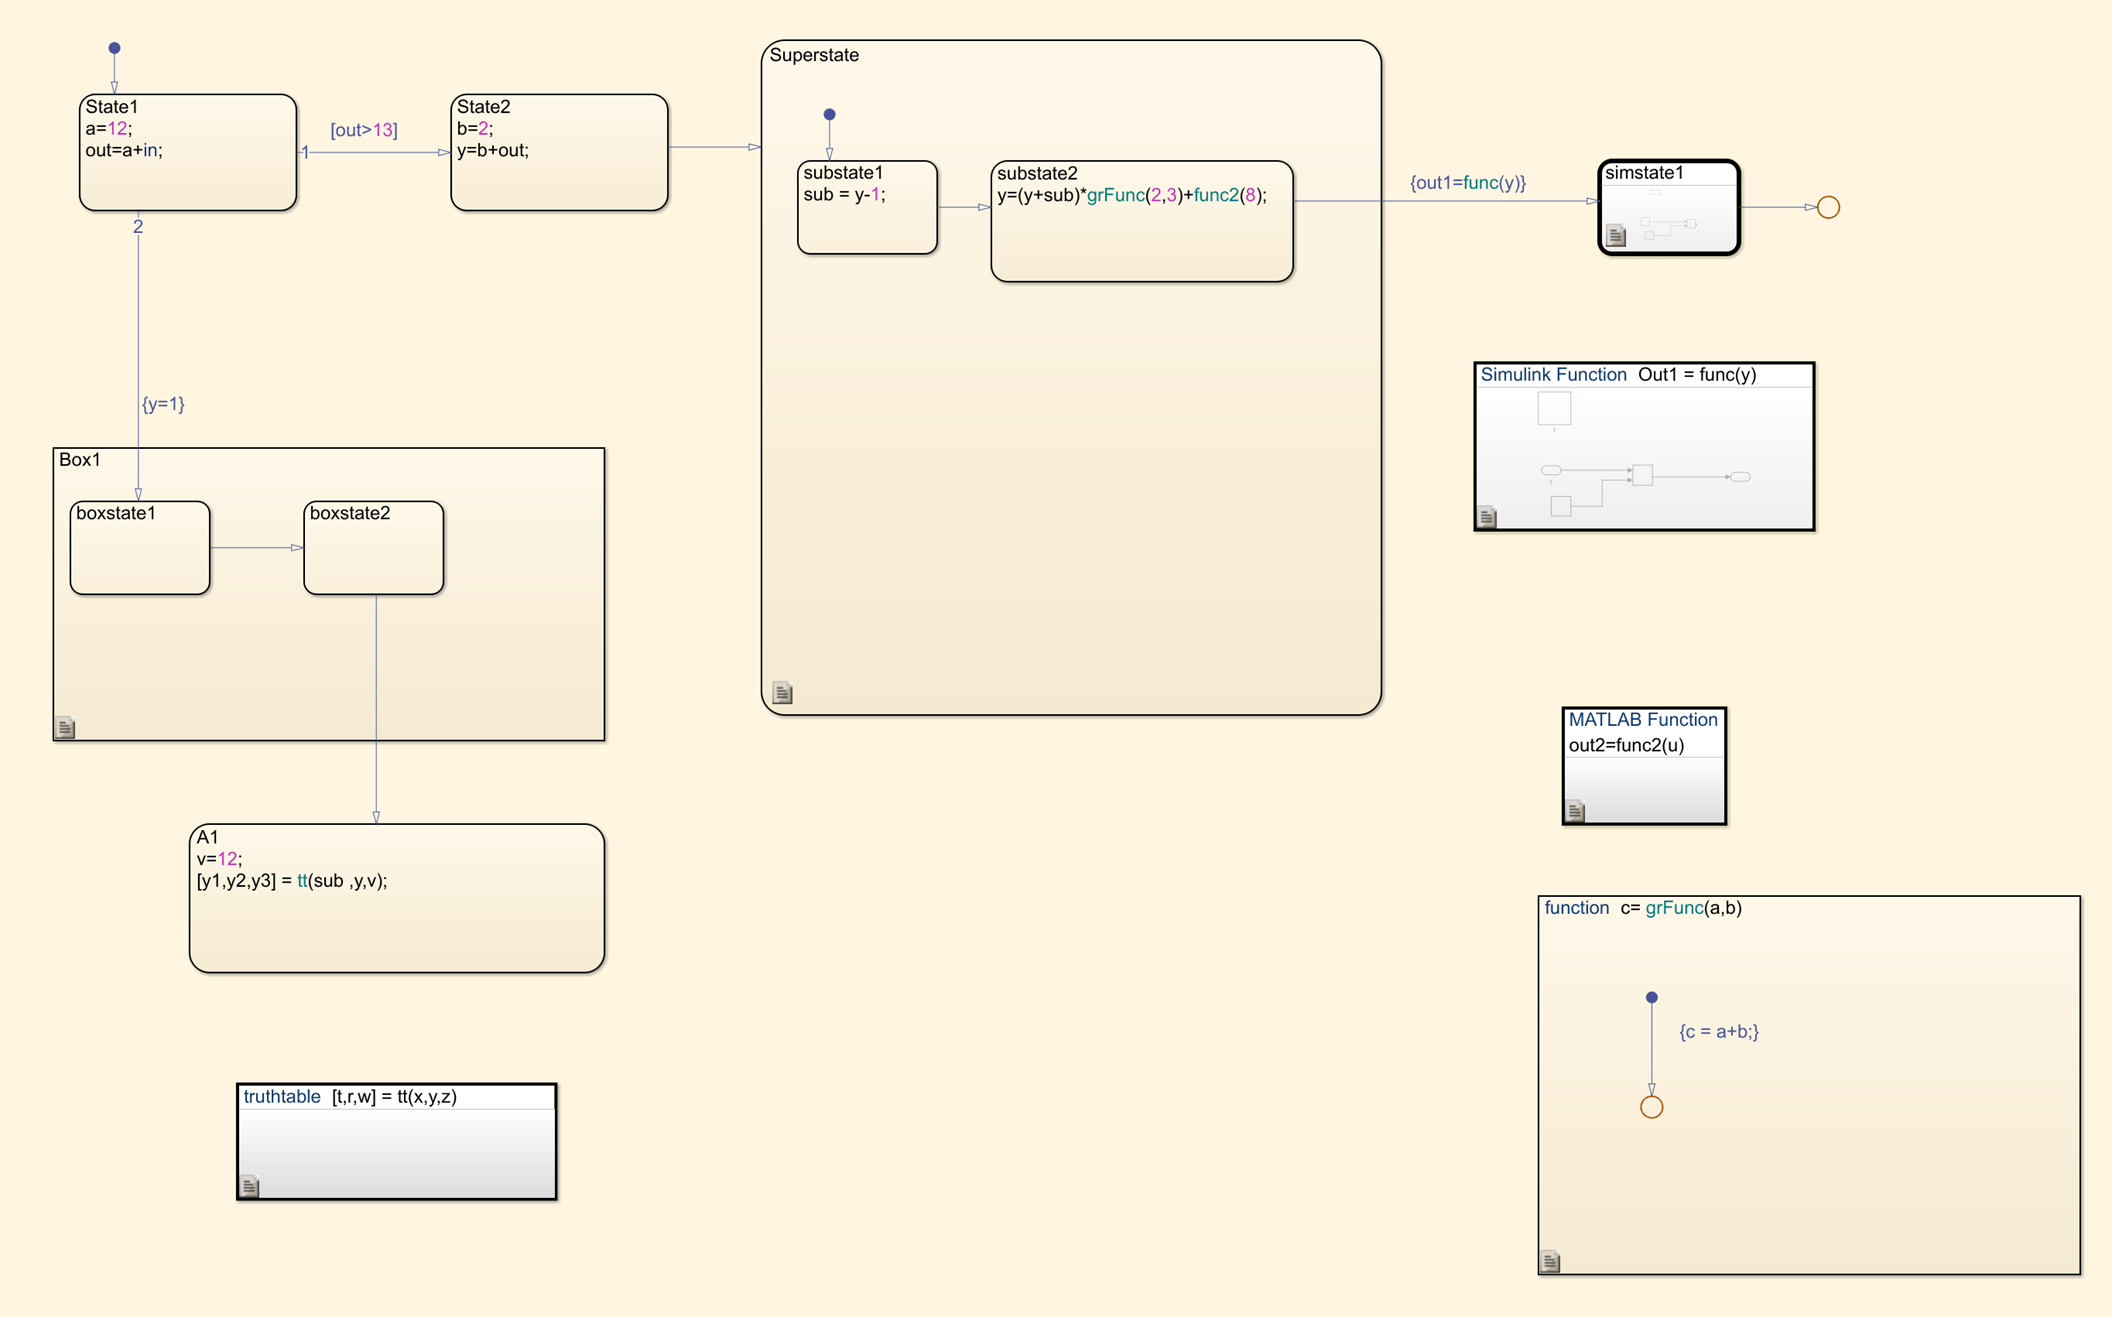
Task: Click the truthtable note icon
Action: (250, 1187)
